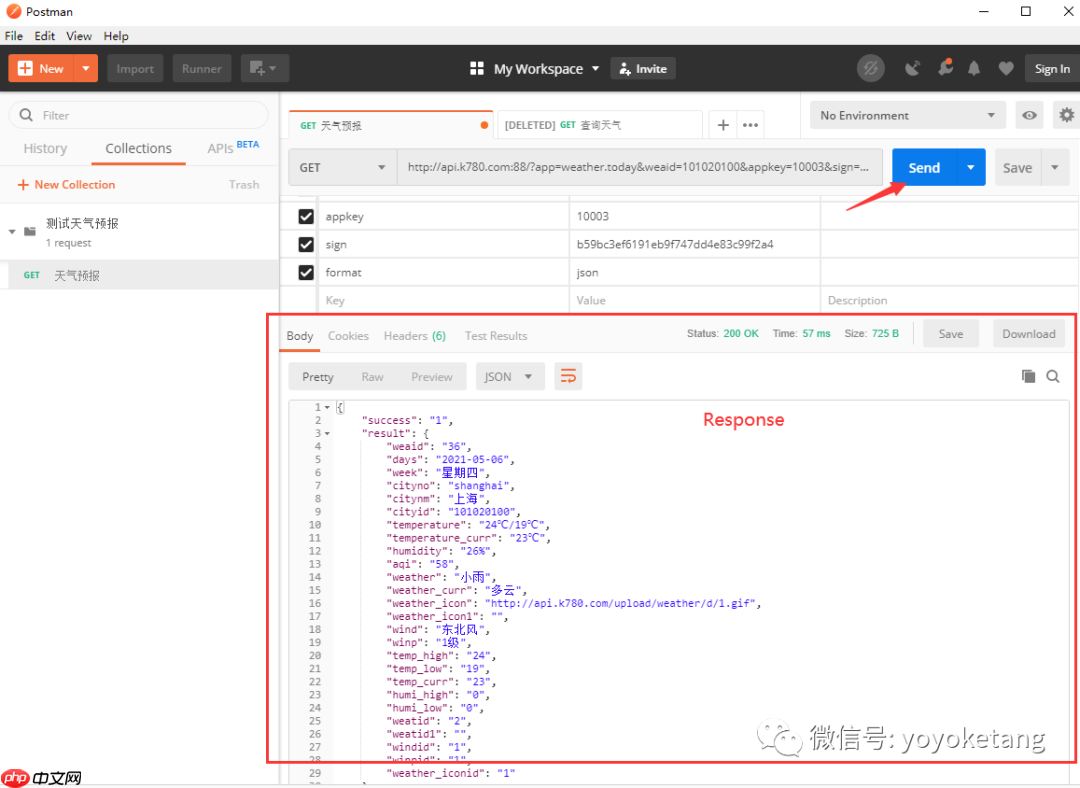This screenshot has height=788, width=1080.
Task: Open the New button dropdown arrow
Action: click(86, 68)
